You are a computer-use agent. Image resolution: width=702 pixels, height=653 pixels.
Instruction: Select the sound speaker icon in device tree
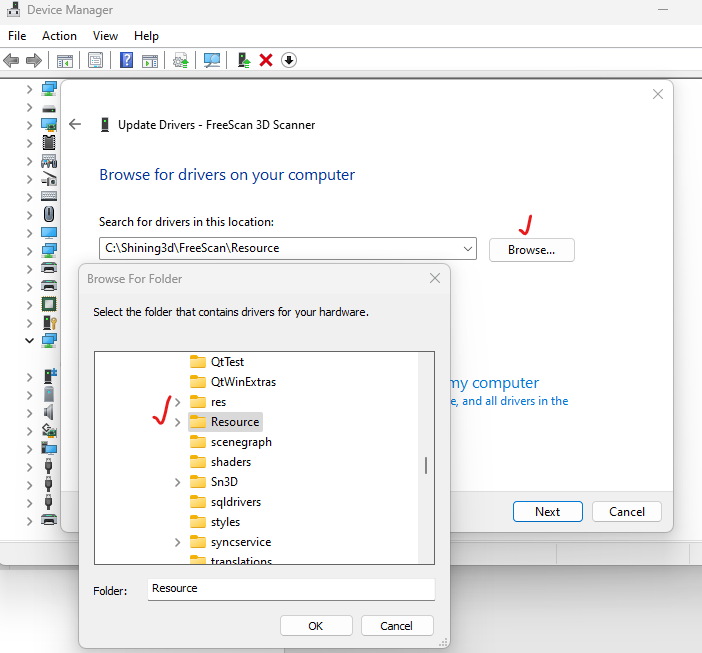[x=49, y=413]
